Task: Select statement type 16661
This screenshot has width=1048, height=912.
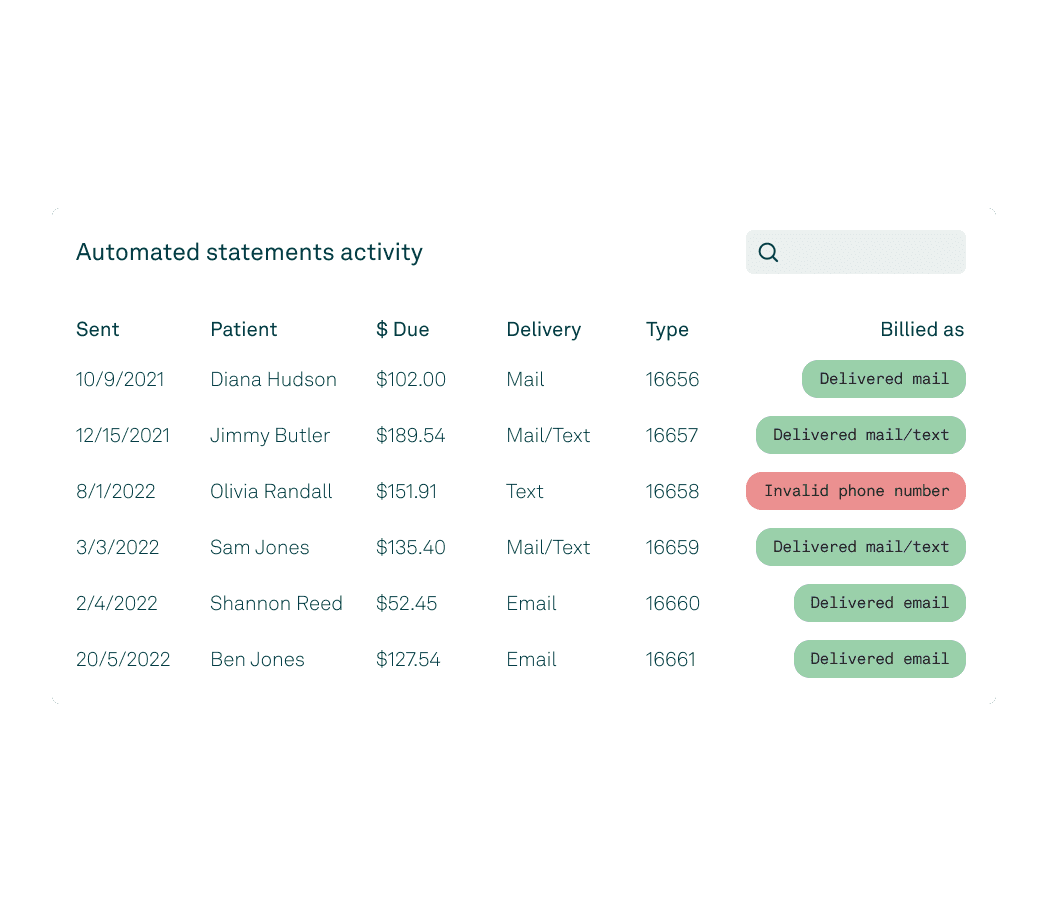Action: click(x=670, y=659)
